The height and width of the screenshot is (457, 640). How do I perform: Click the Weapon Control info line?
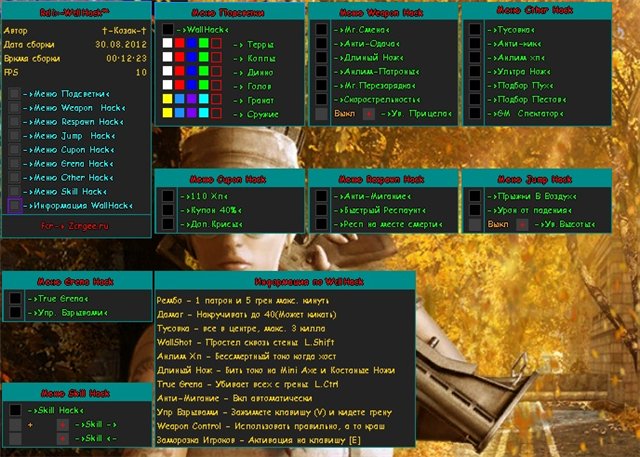pyautogui.click(x=271, y=426)
